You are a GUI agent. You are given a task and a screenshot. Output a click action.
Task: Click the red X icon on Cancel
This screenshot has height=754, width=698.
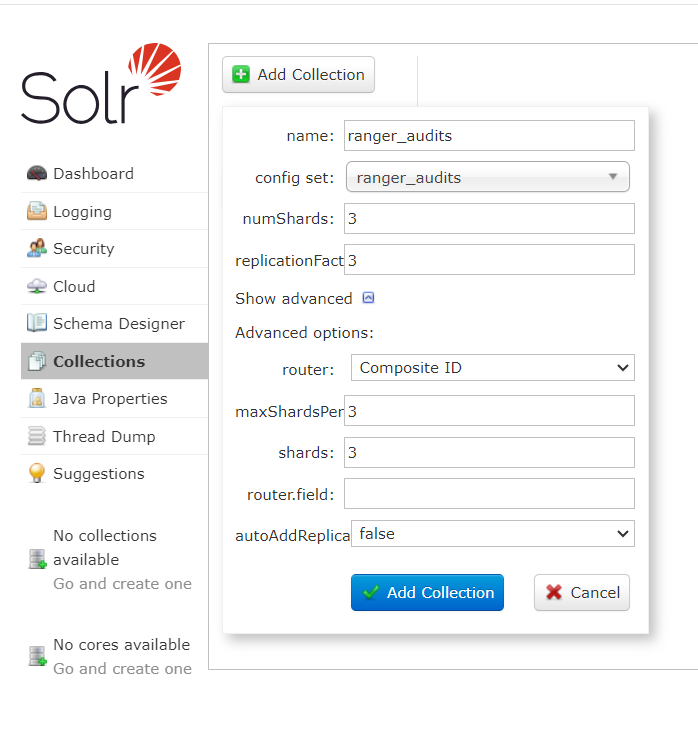point(554,592)
